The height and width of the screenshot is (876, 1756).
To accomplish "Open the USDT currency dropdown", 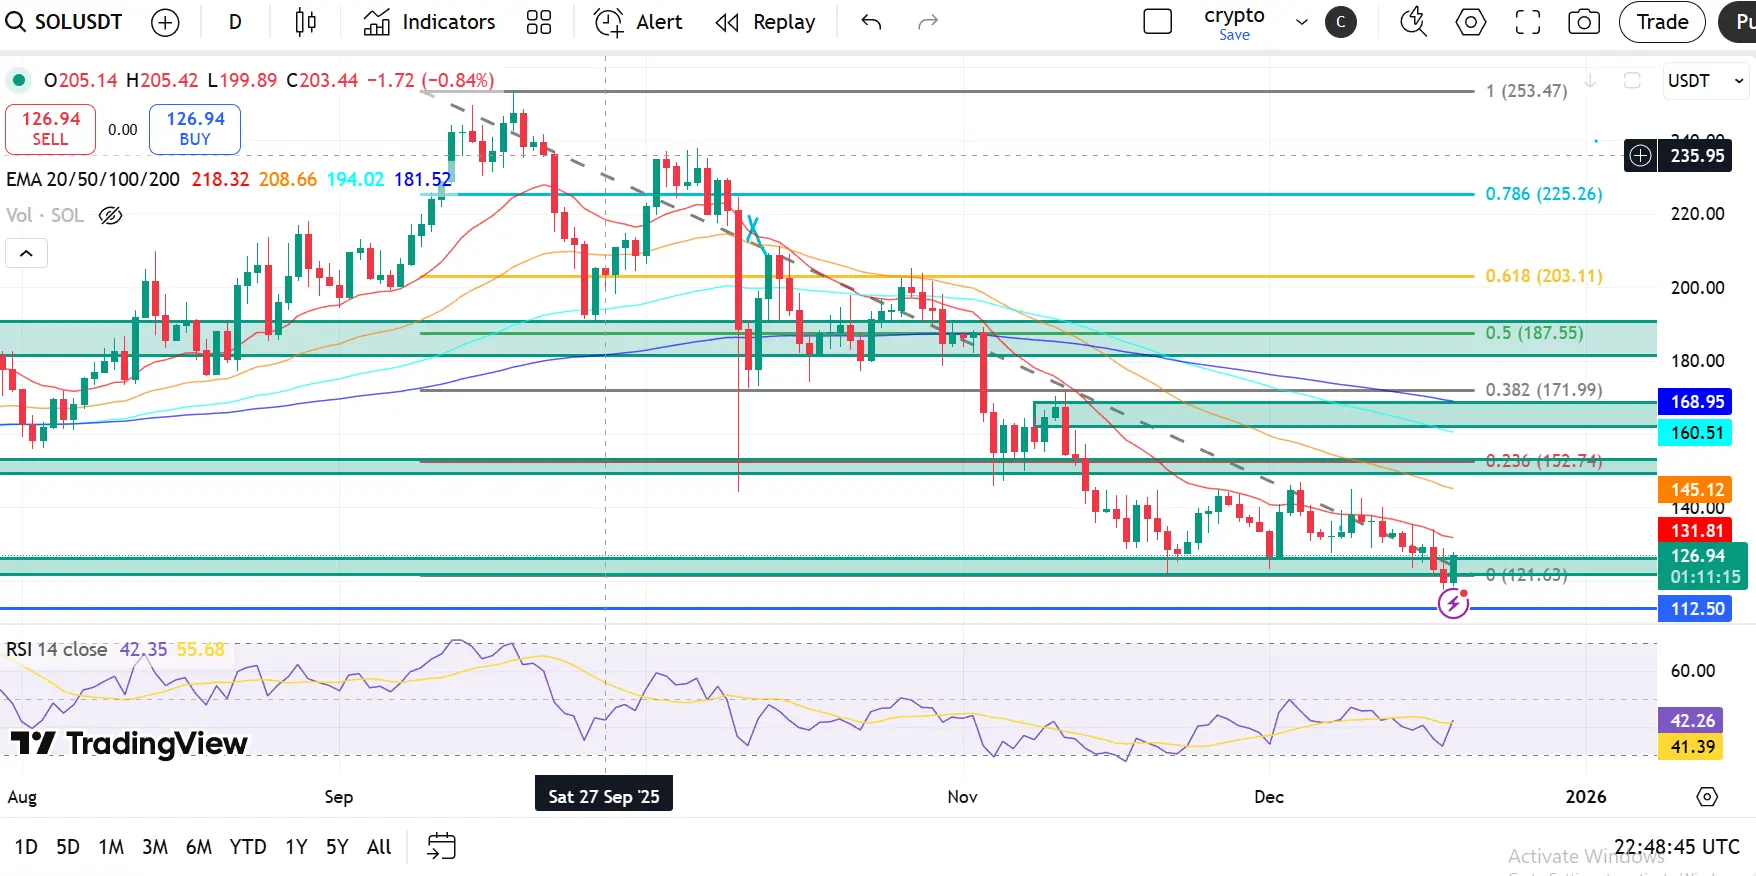I will (x=1705, y=81).
